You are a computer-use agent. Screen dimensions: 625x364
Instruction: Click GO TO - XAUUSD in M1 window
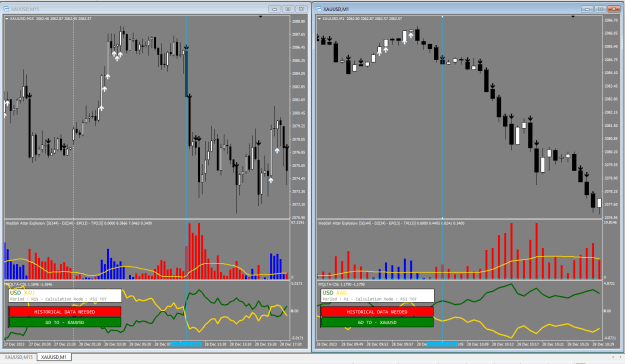(x=377, y=322)
